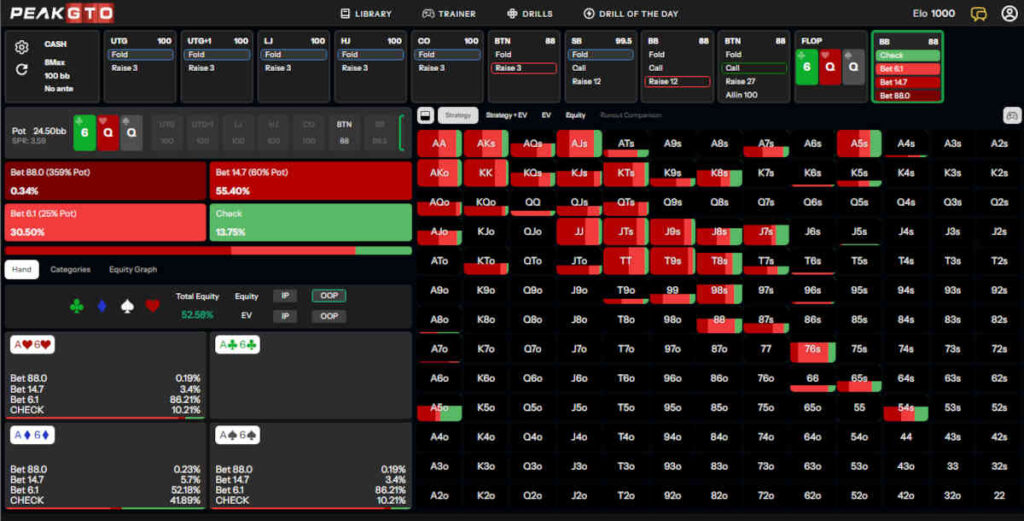Switch to the Categories tab
This screenshot has width=1024, height=521.
pos(70,269)
